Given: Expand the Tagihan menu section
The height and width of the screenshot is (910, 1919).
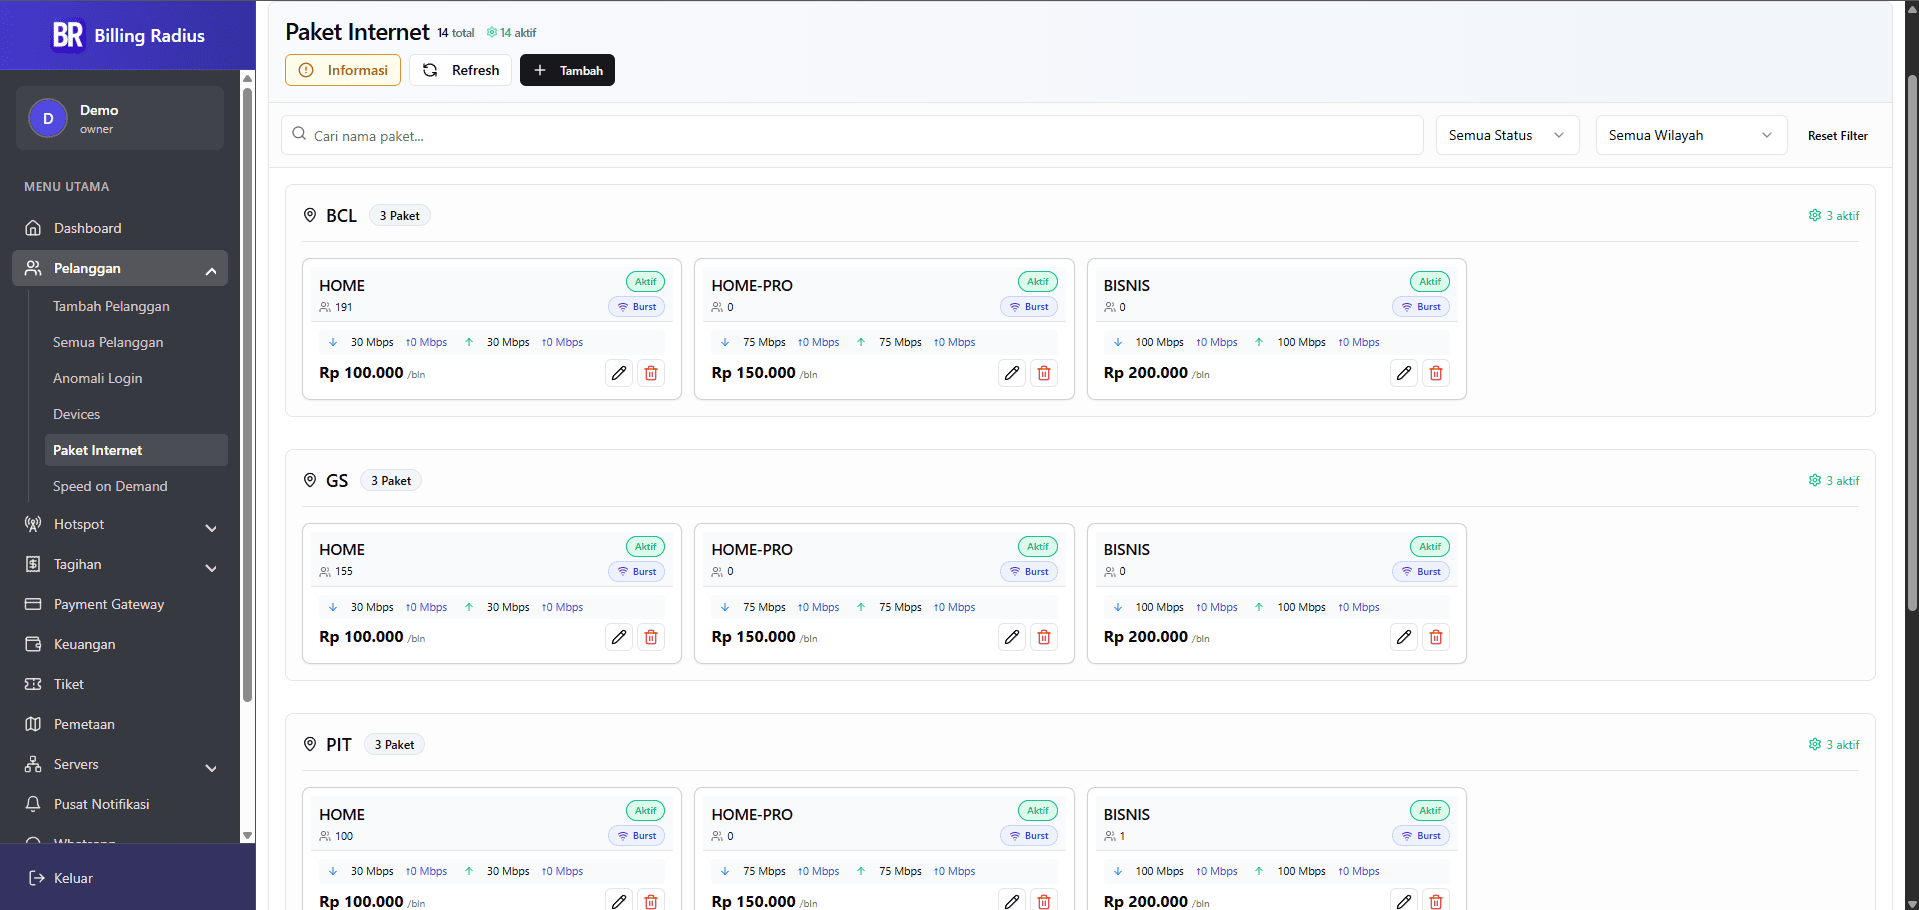Looking at the screenshot, I should (120, 564).
